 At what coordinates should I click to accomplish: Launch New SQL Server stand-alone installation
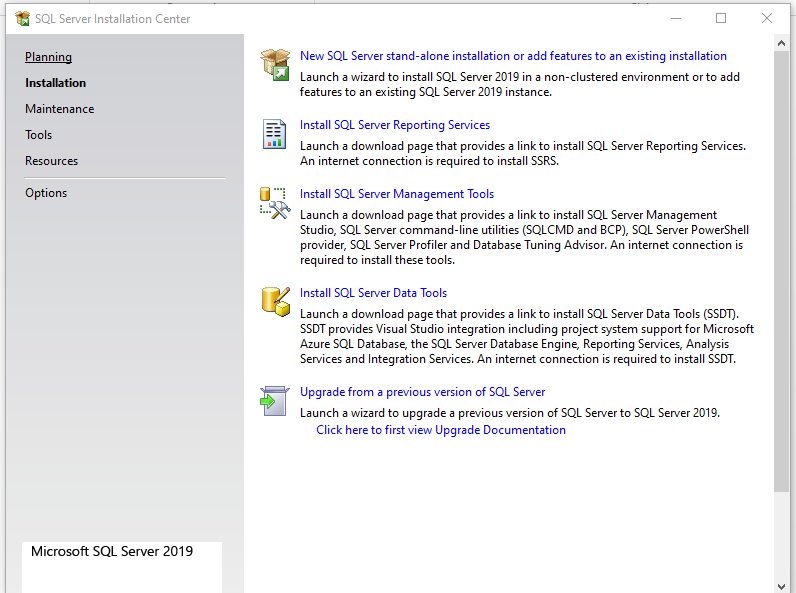[513, 56]
